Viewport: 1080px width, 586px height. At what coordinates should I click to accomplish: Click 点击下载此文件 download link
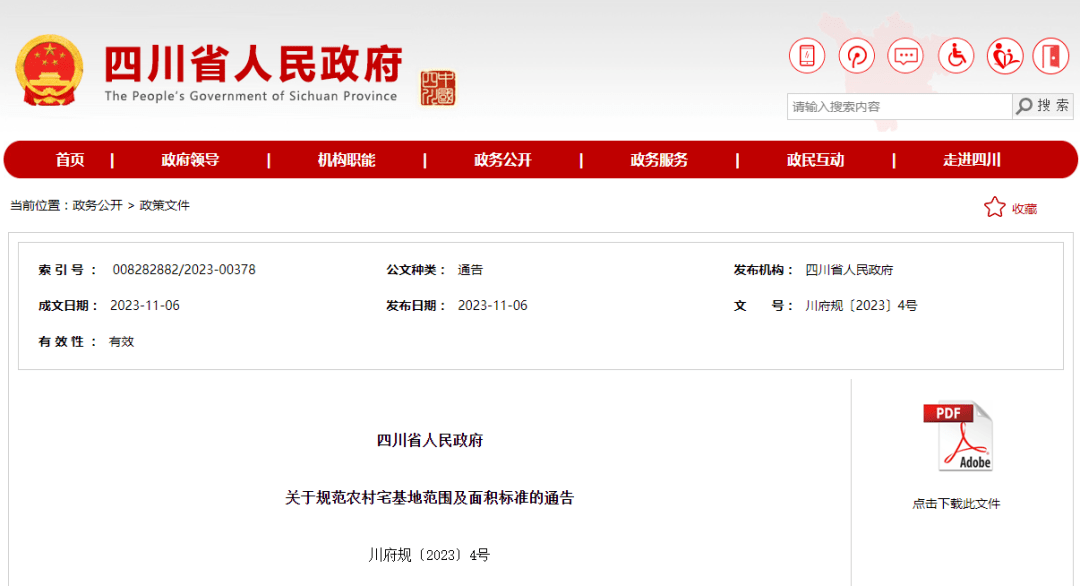click(956, 504)
